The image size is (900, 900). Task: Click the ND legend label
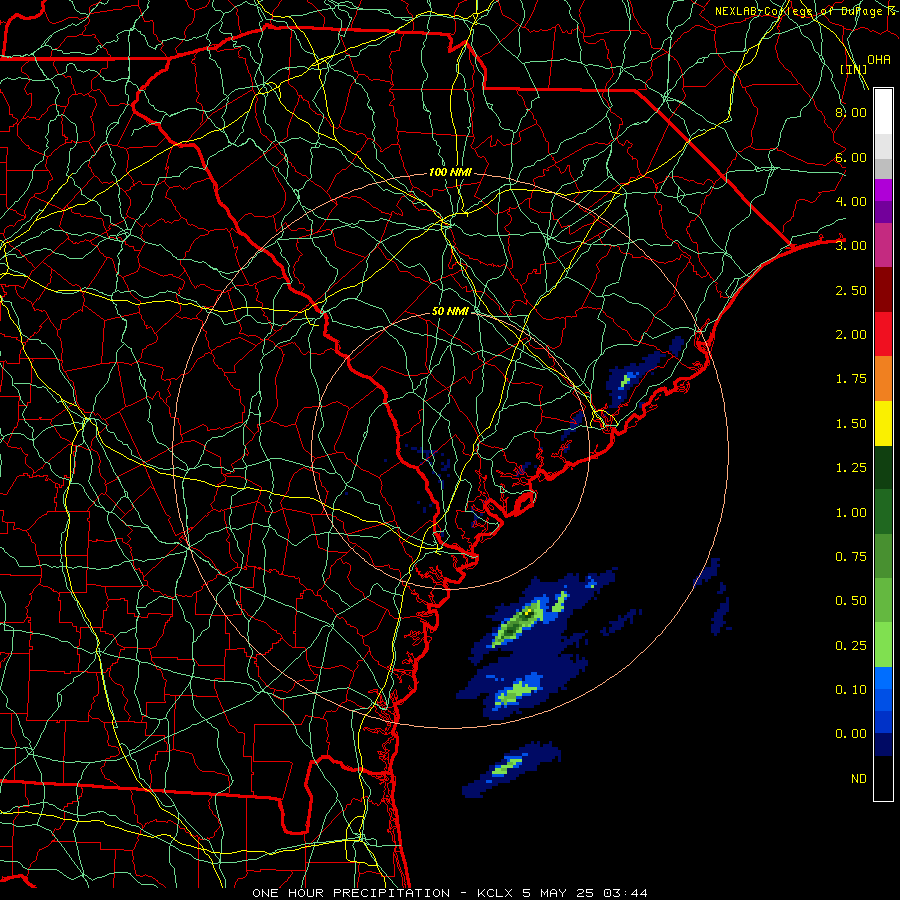[859, 779]
